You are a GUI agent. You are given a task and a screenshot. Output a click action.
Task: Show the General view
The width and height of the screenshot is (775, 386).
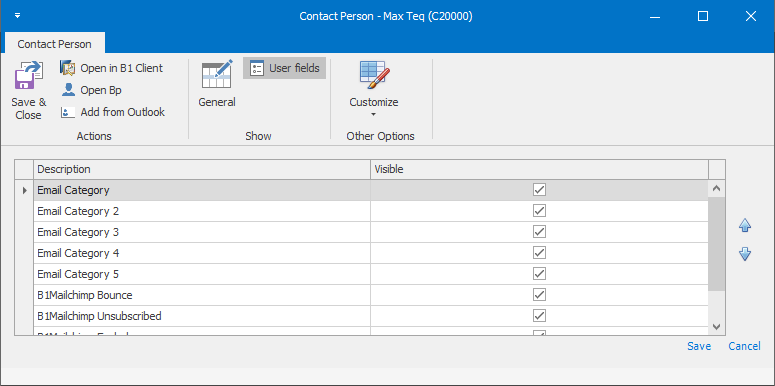217,84
